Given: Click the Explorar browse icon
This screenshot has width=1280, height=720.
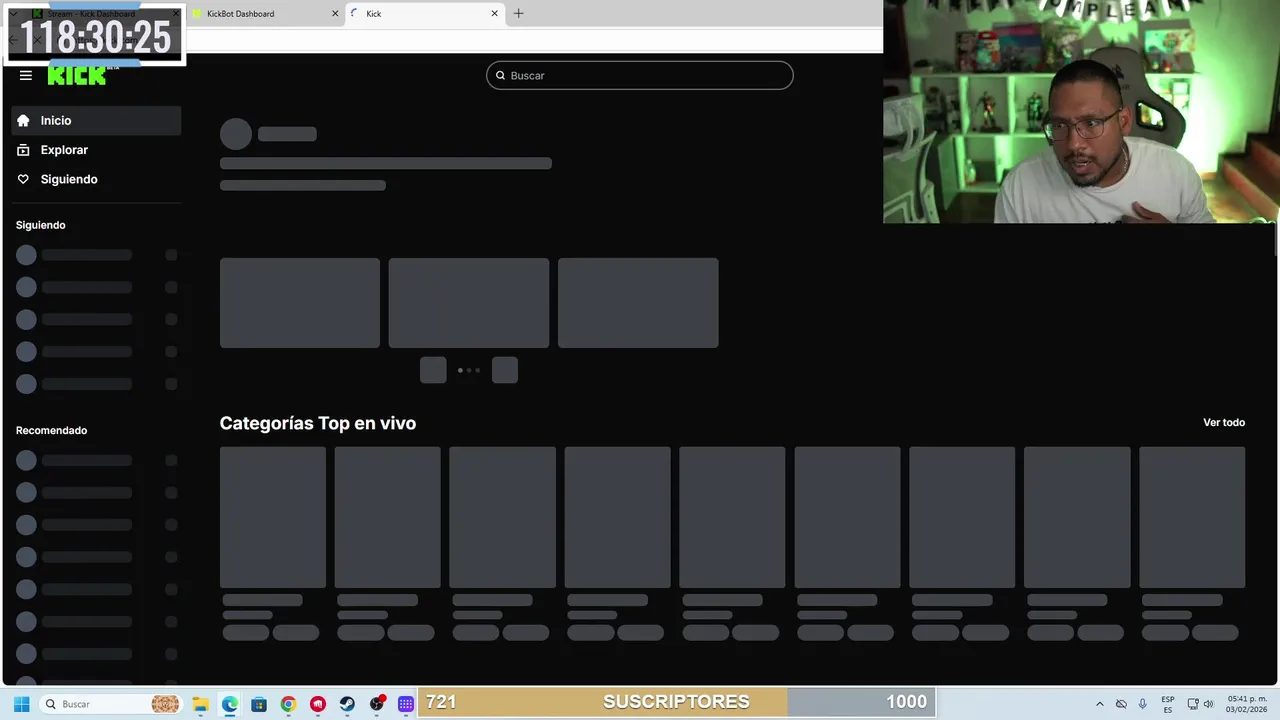Looking at the screenshot, I should pyautogui.click(x=23, y=150).
